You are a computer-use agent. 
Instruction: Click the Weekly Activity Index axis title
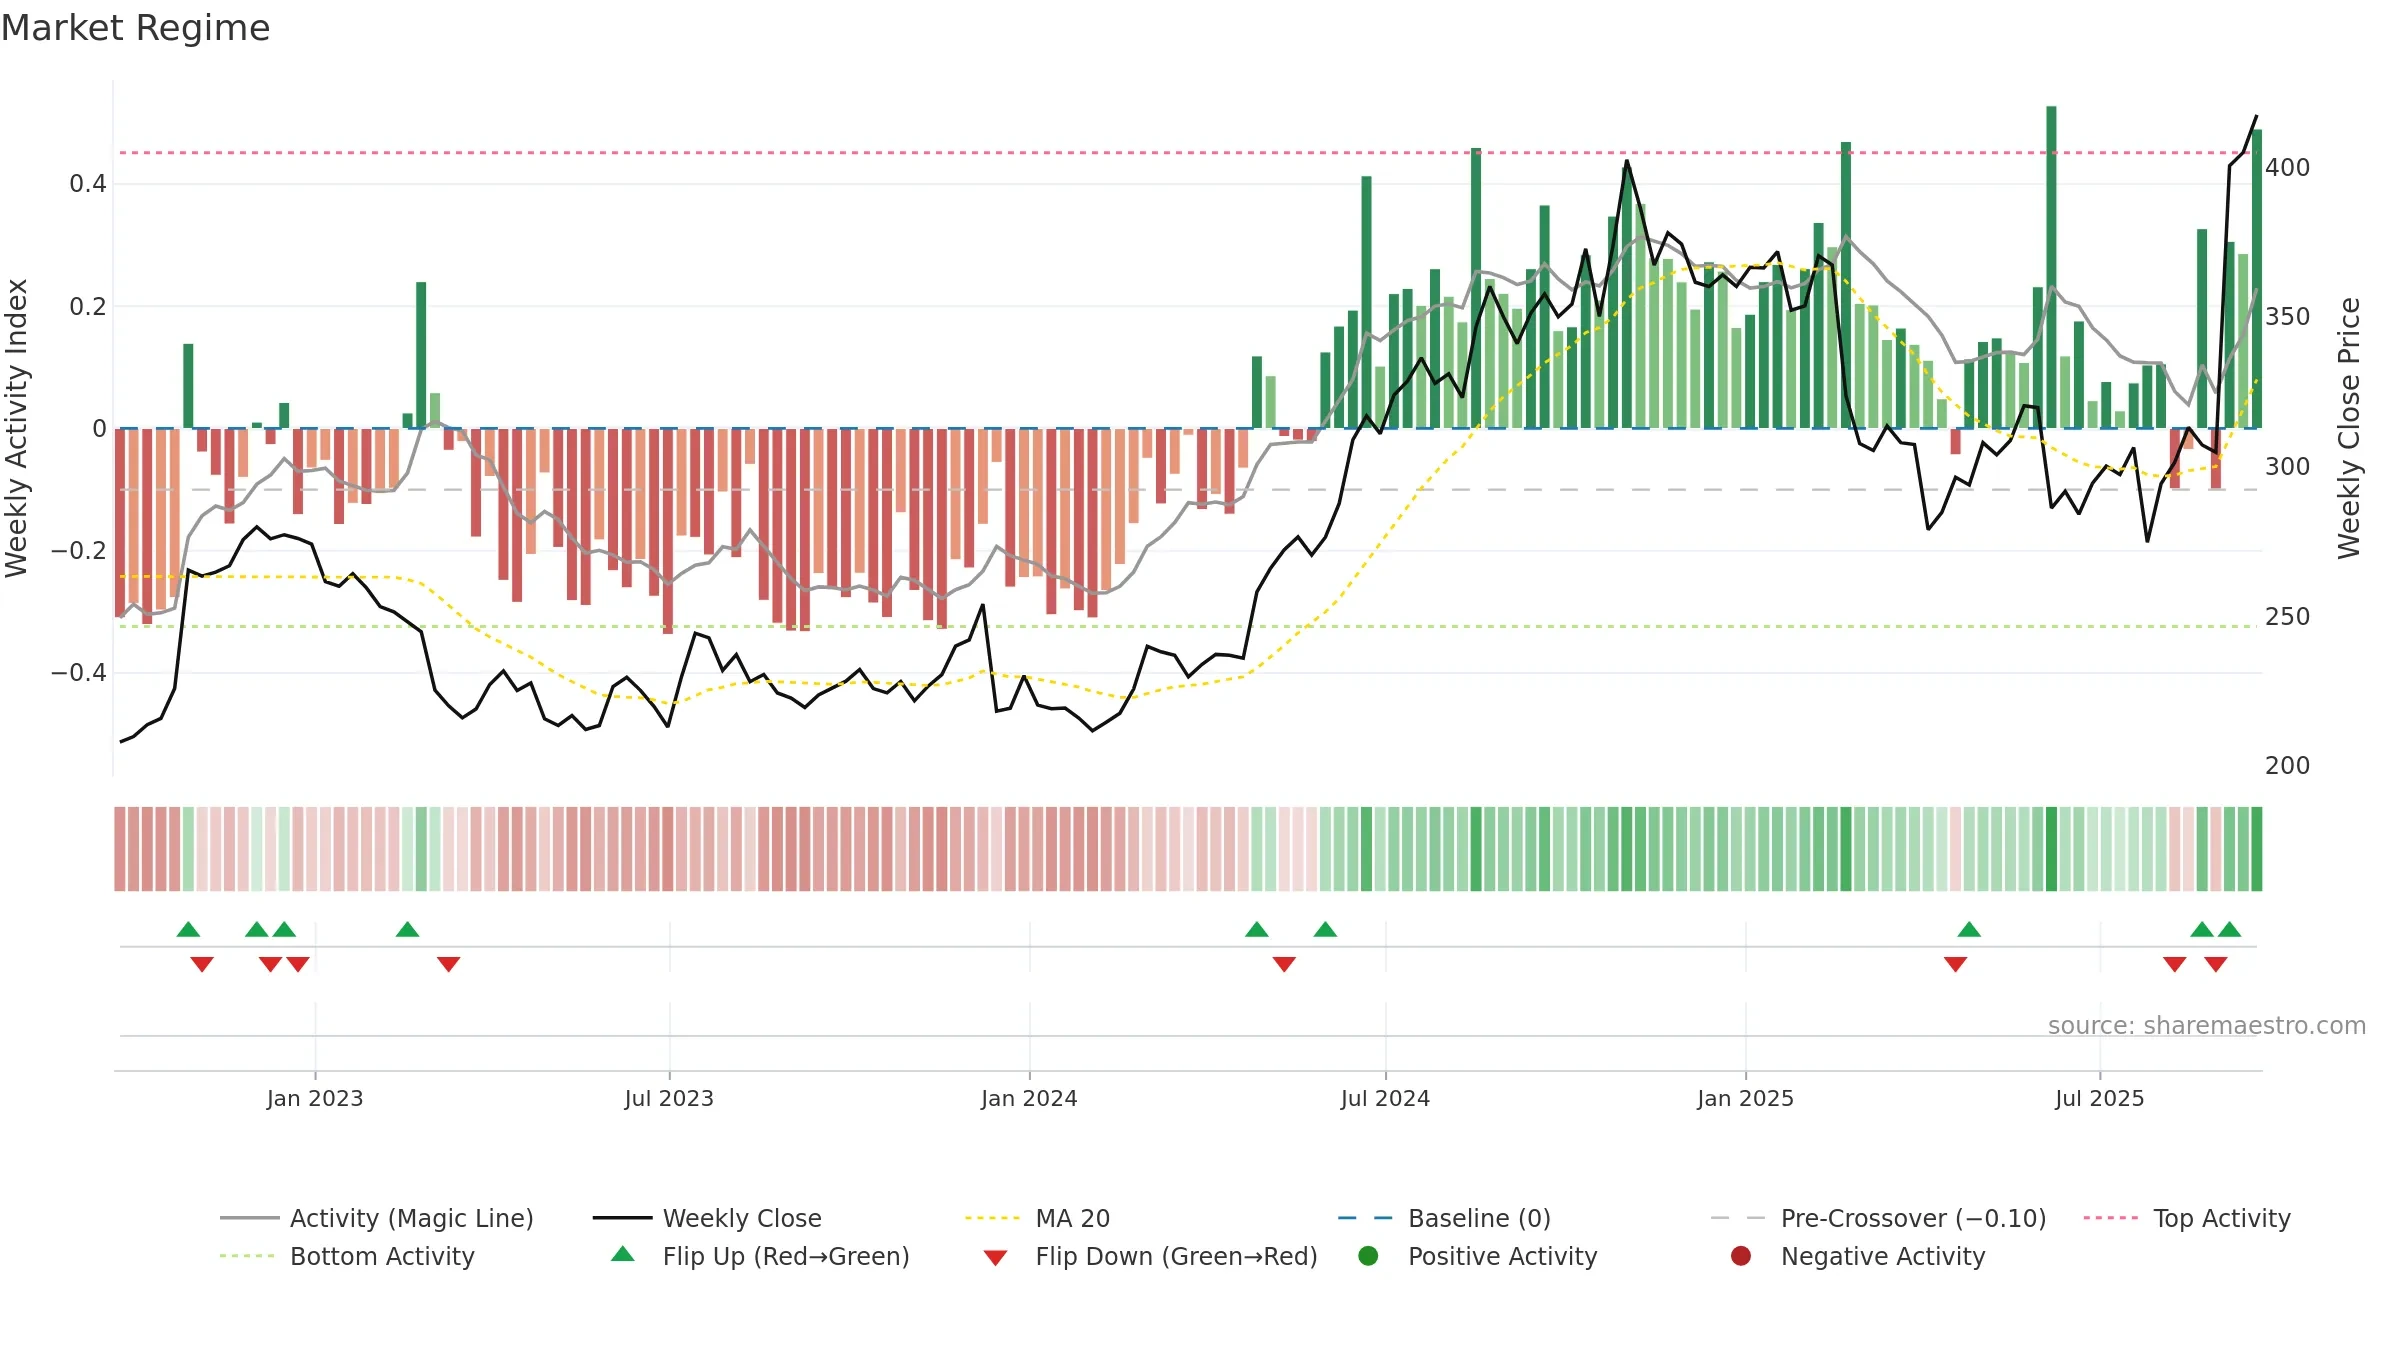(x=16, y=428)
